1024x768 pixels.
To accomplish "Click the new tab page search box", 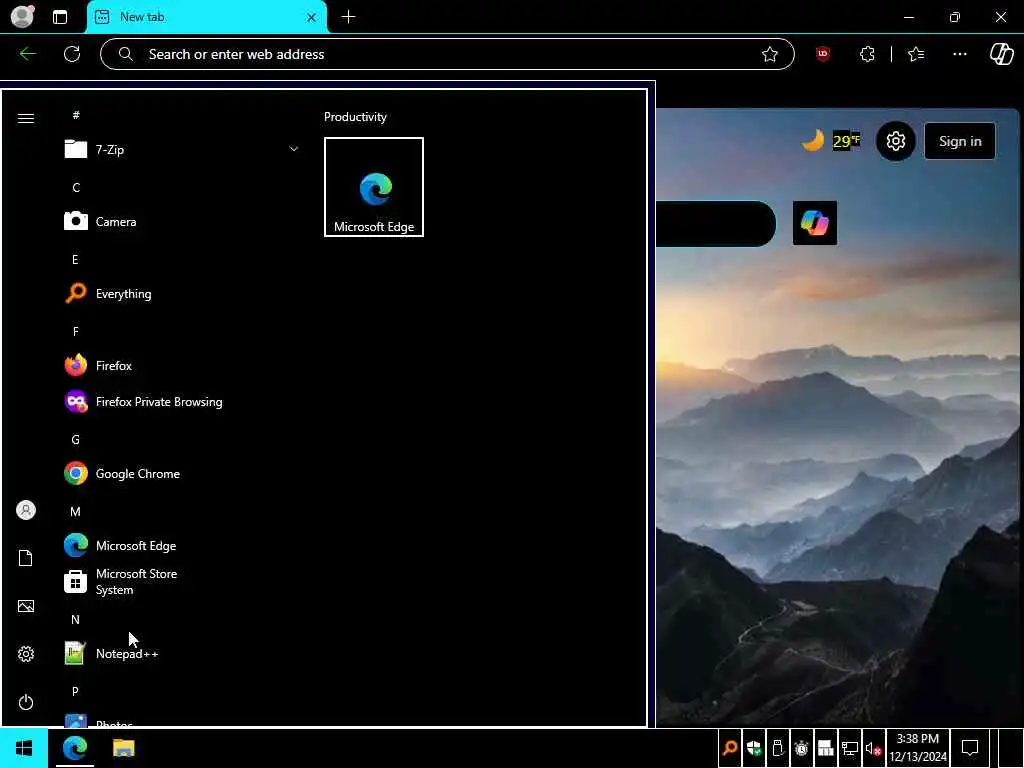I will (716, 224).
